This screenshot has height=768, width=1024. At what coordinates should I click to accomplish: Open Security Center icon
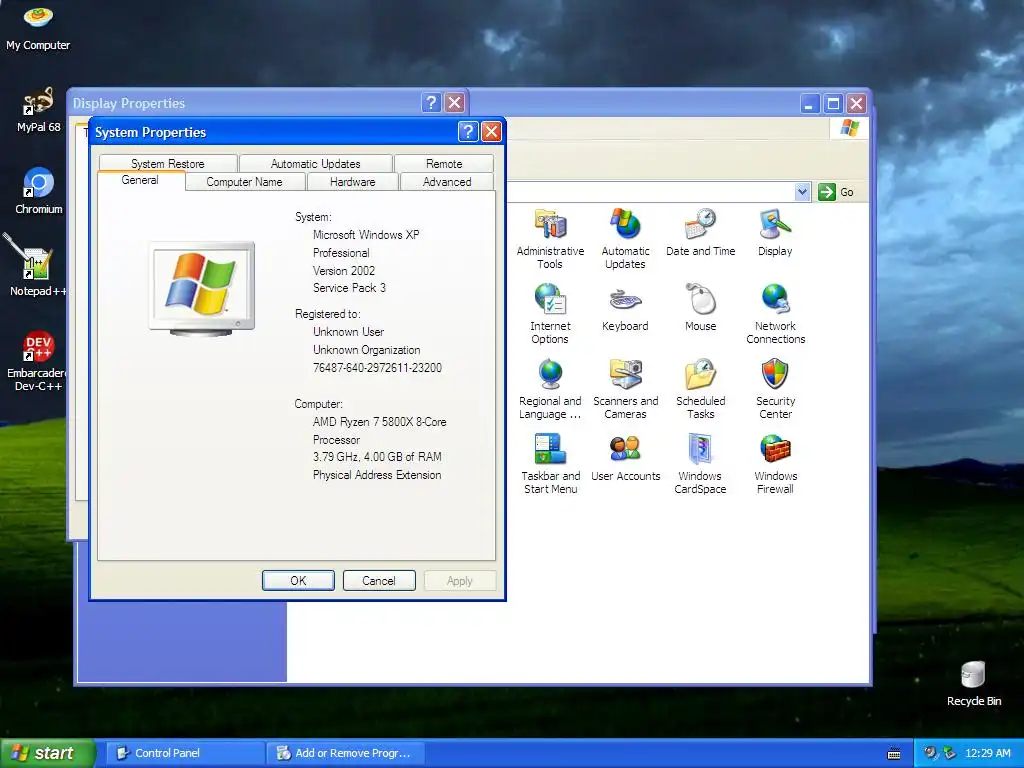pos(775,389)
